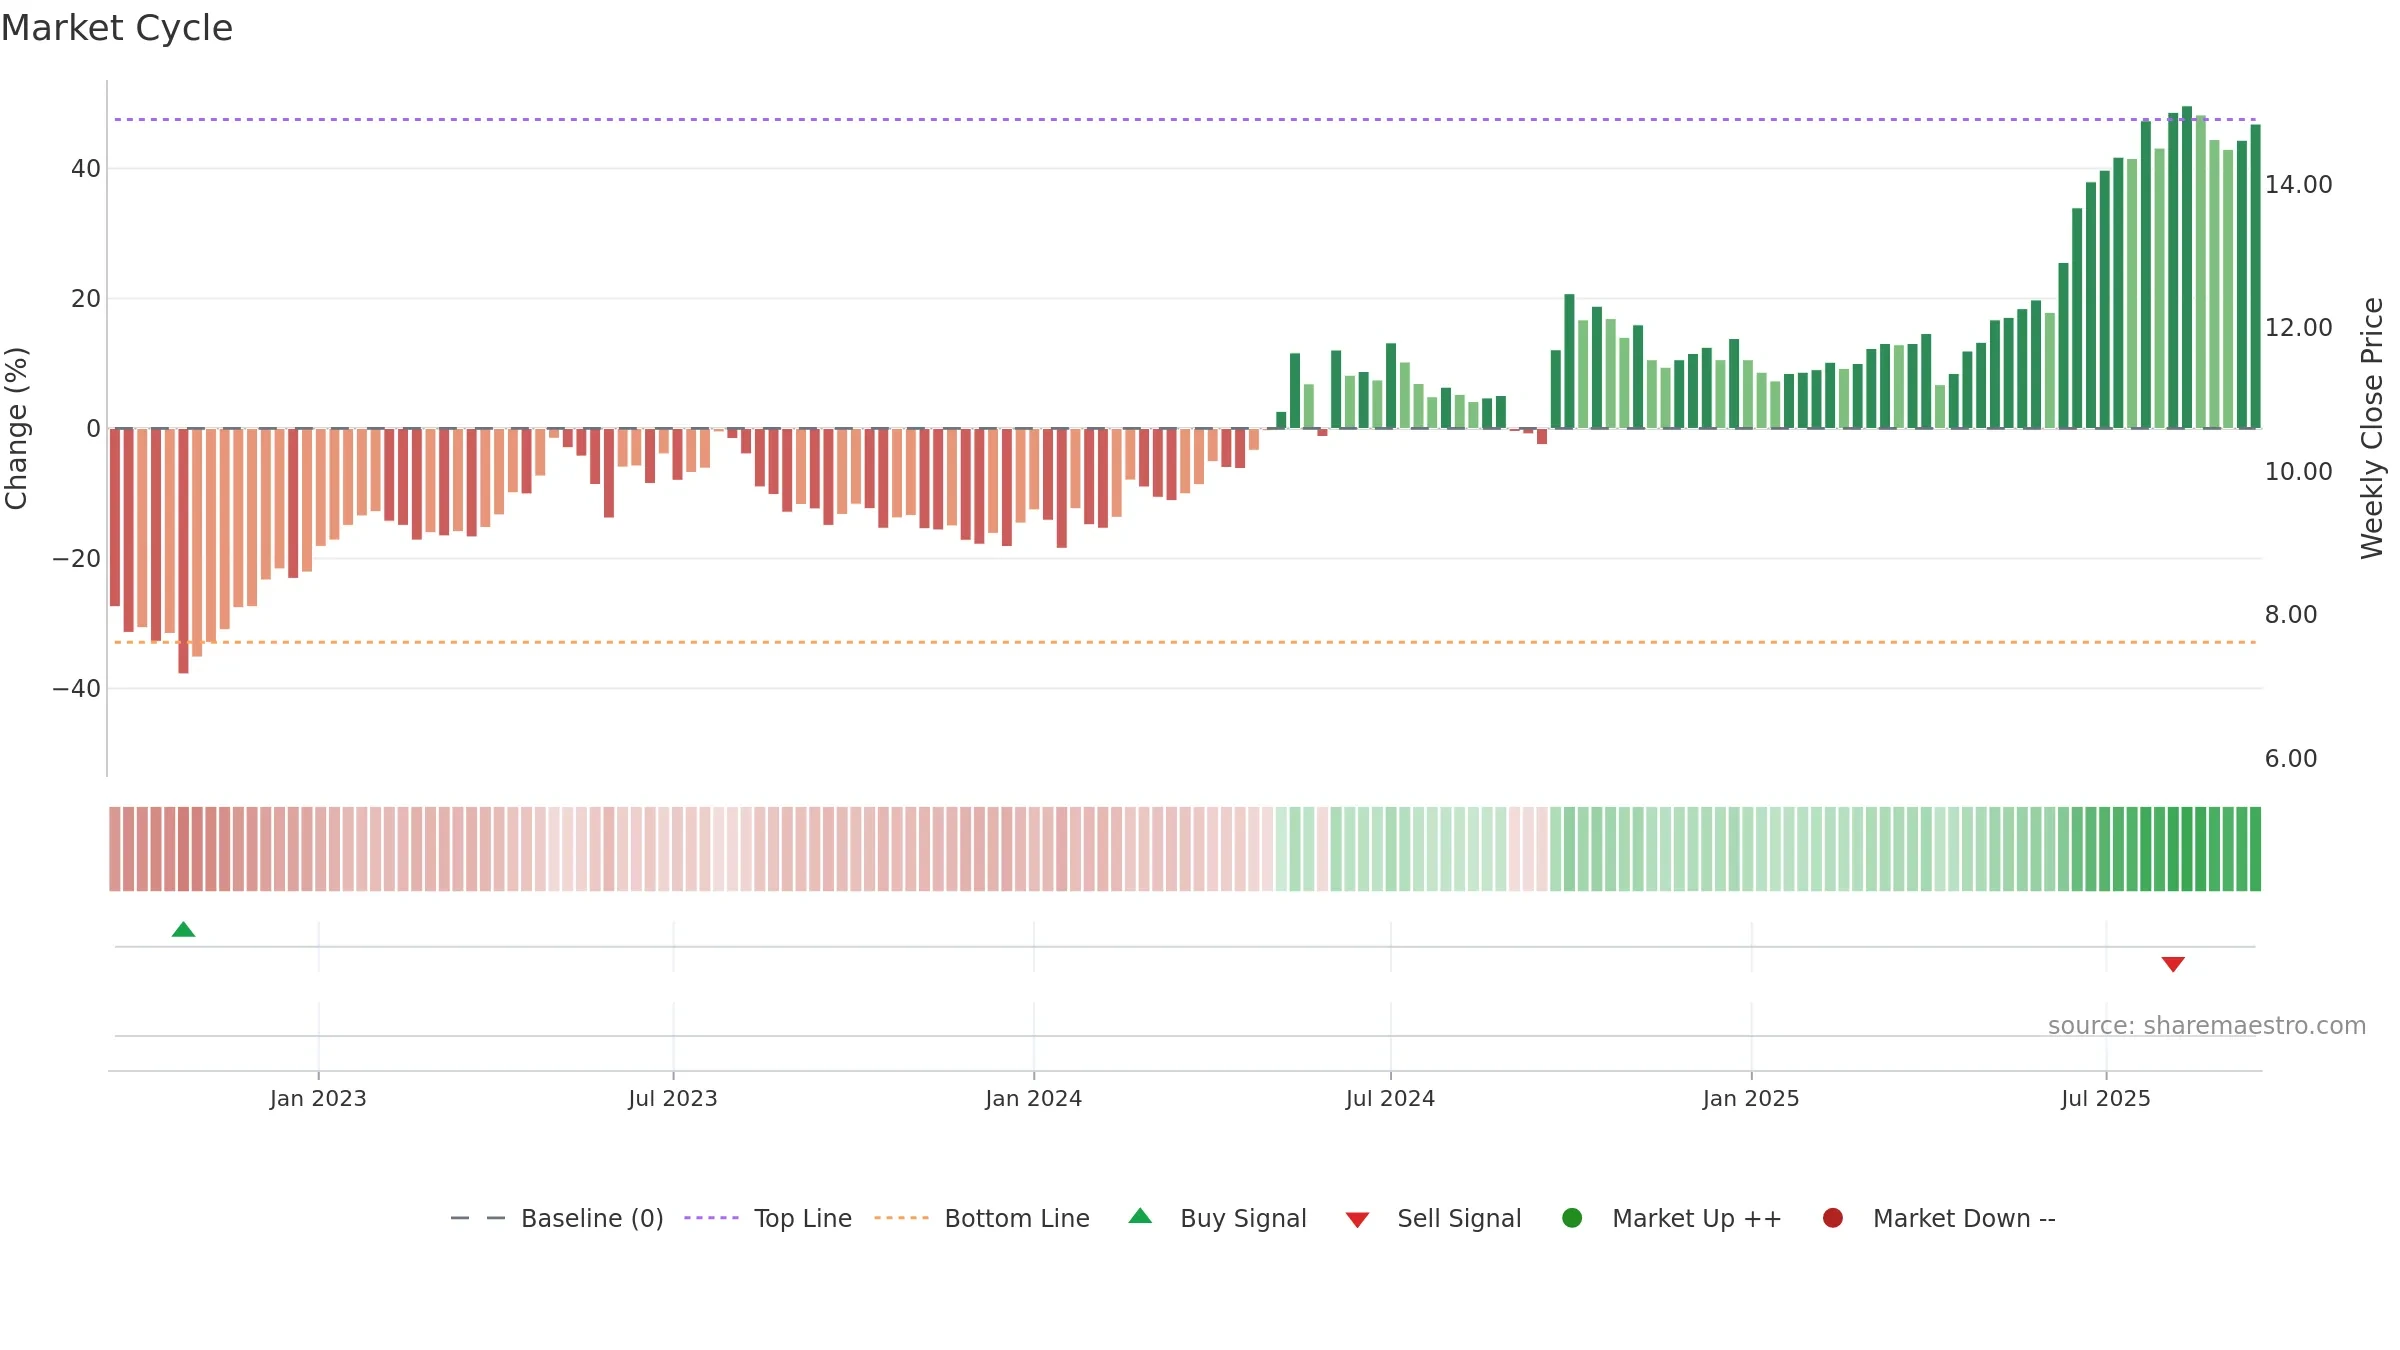Click the −20 tick on the change axis

tap(77, 558)
